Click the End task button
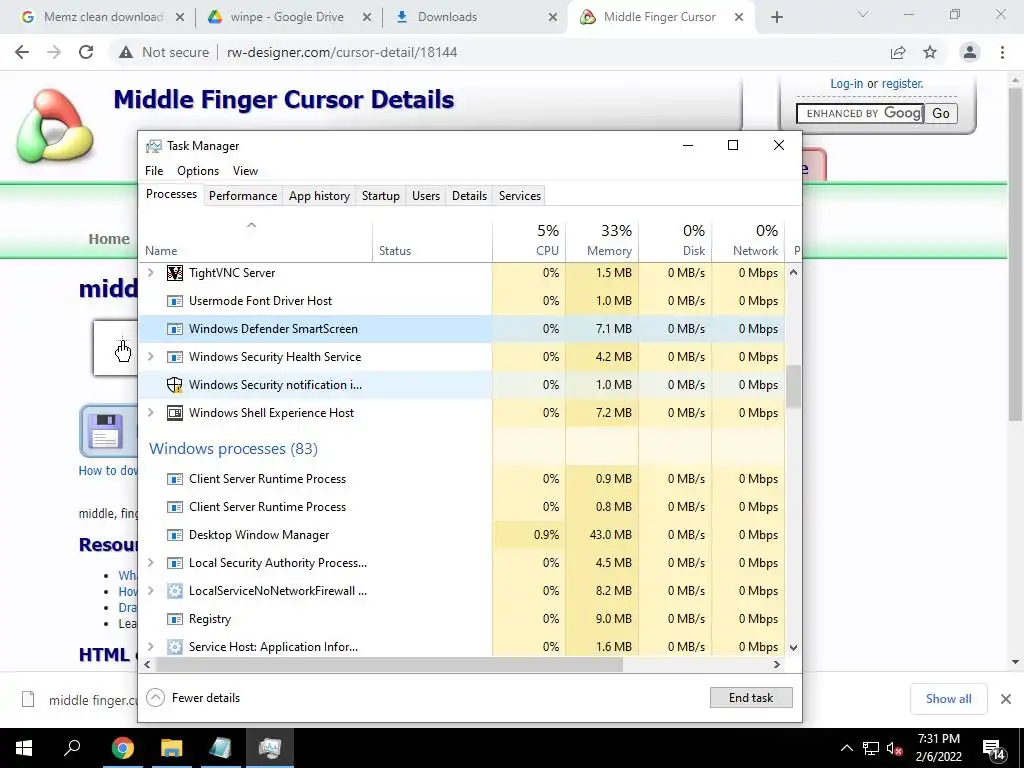 [751, 698]
